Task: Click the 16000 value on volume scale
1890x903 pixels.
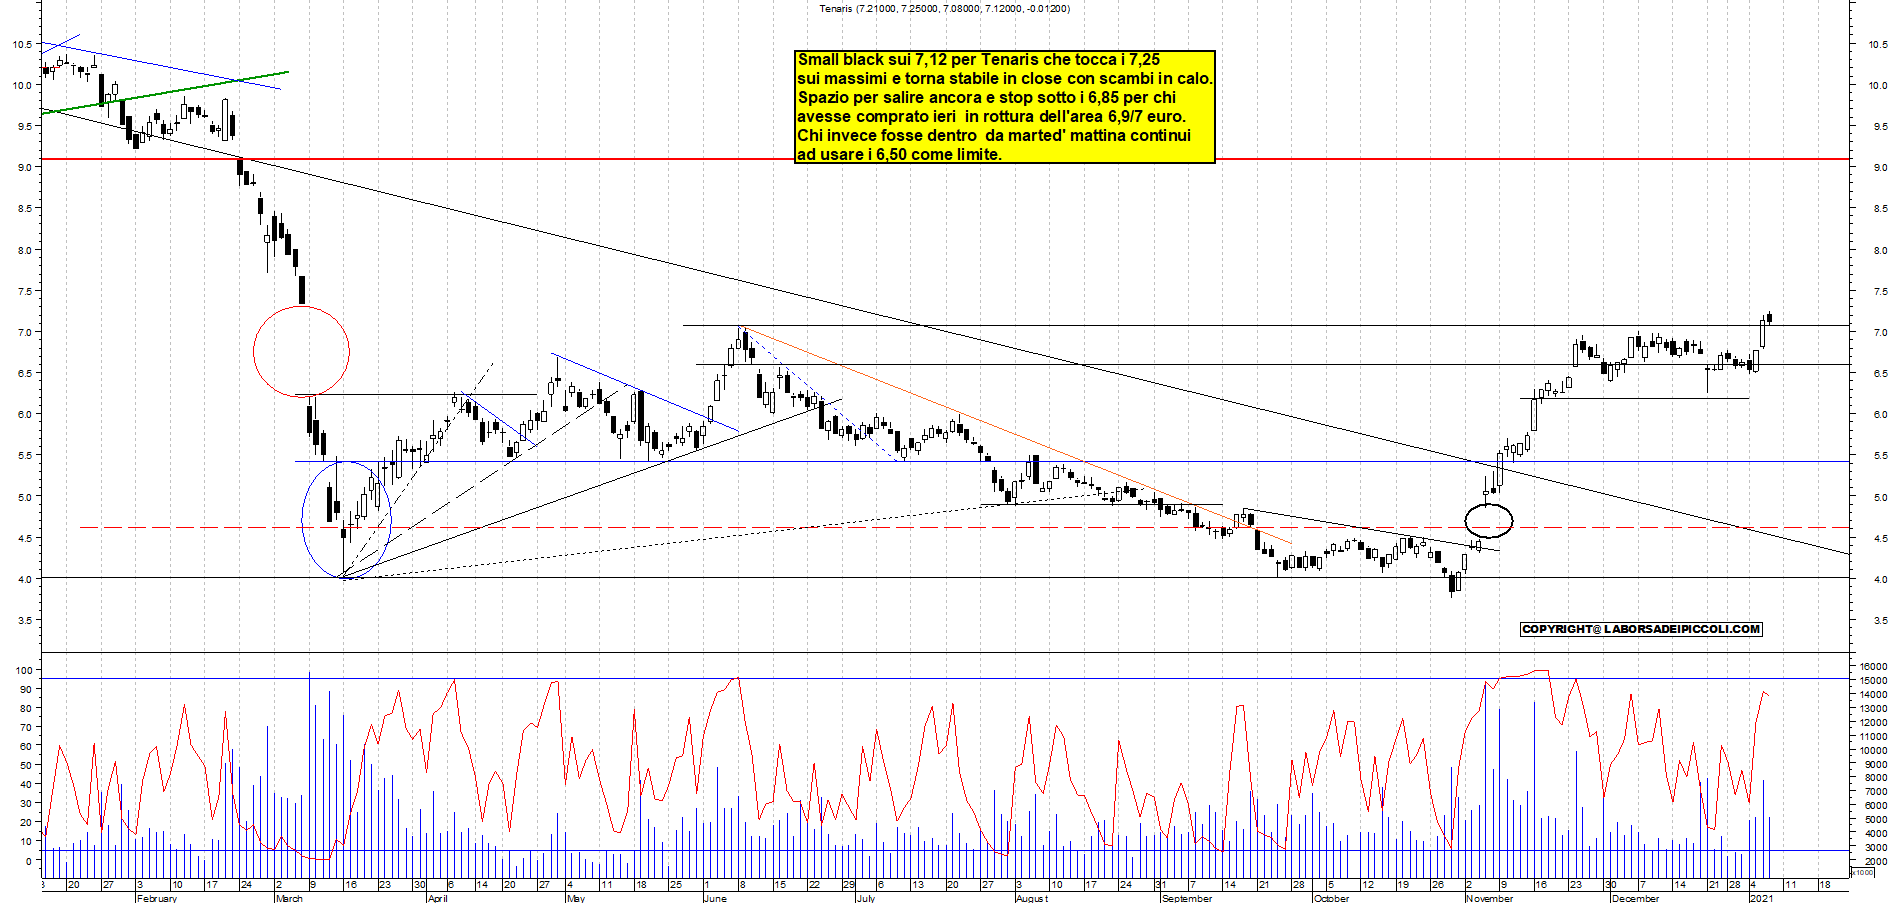Action: (1873, 666)
